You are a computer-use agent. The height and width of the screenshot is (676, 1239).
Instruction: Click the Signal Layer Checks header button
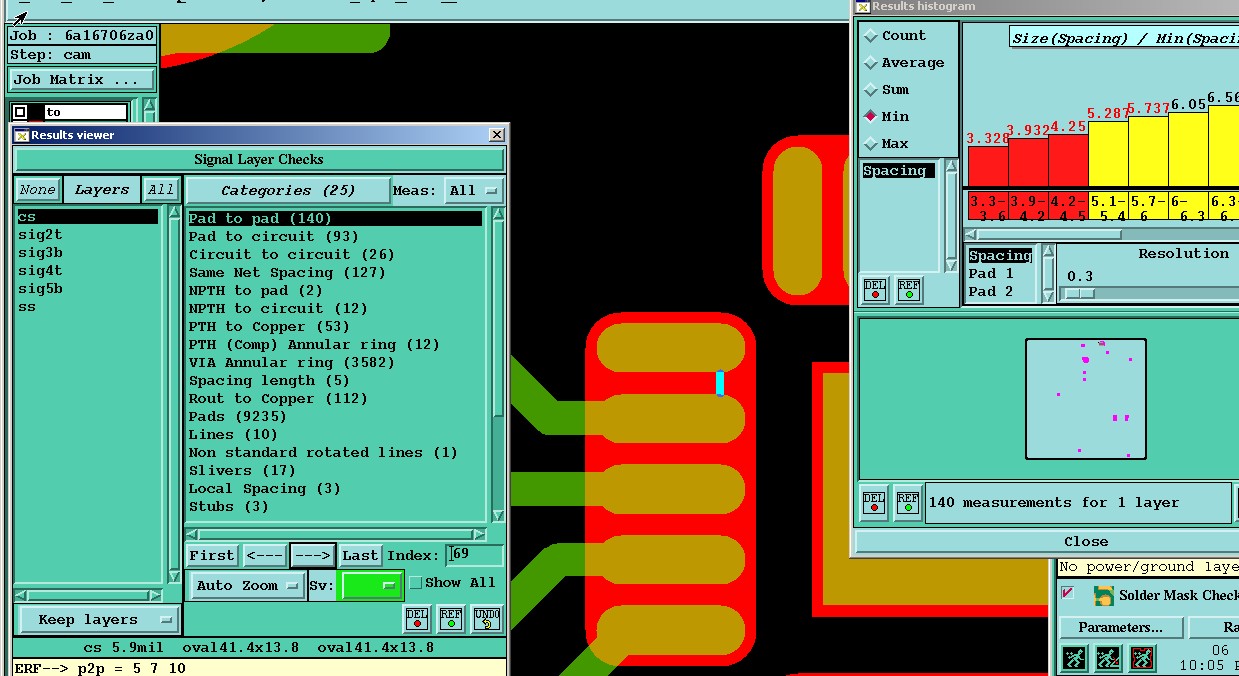259,160
